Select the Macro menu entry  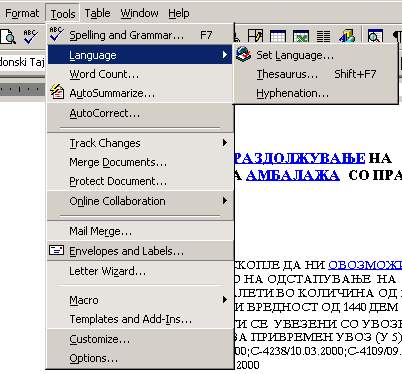pos(140,300)
